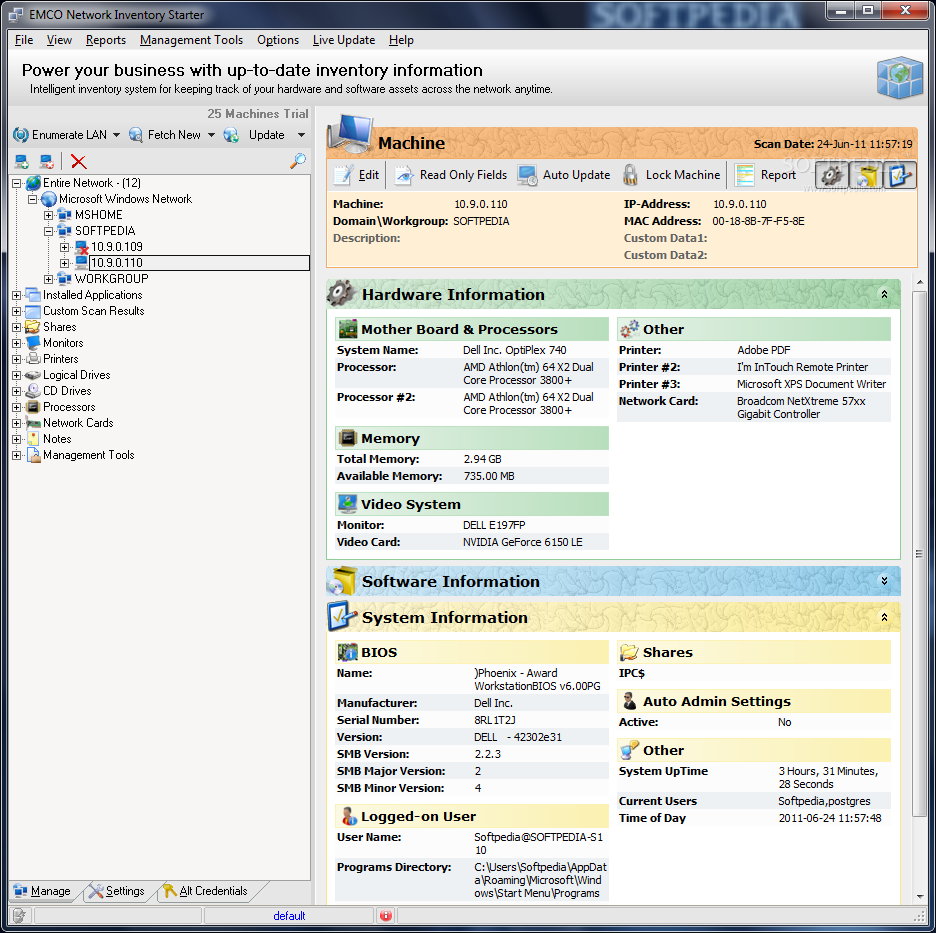This screenshot has width=936, height=933.
Task: Click the status bar edit icon
Action: 19,916
